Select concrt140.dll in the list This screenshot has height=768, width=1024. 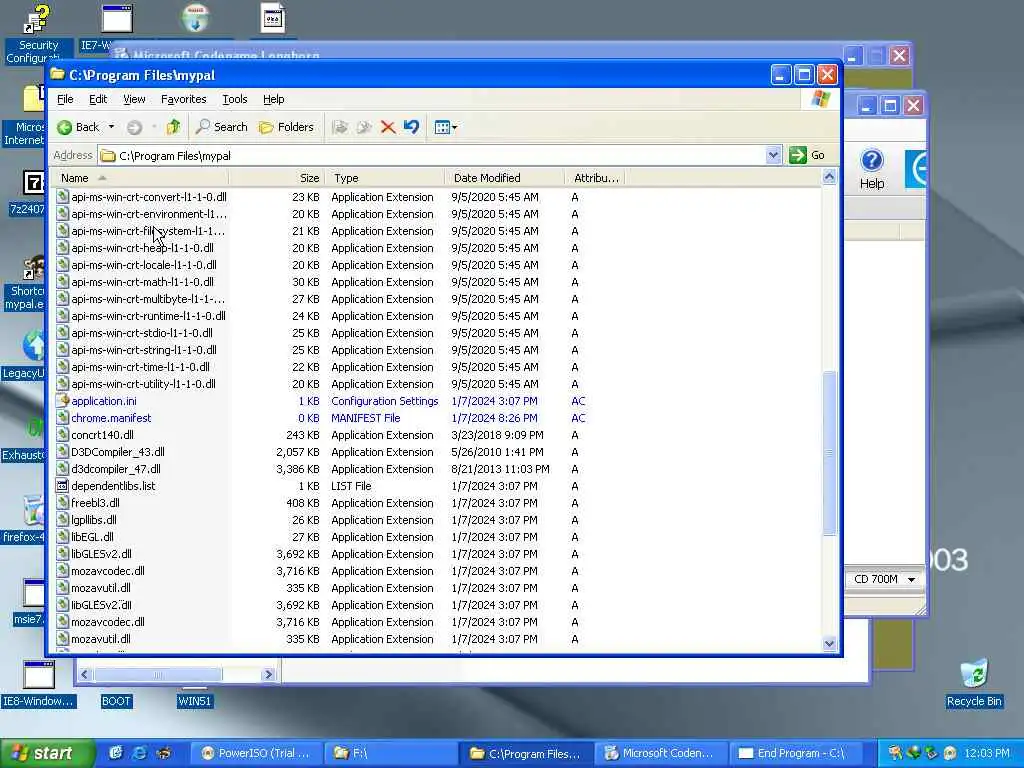point(102,435)
